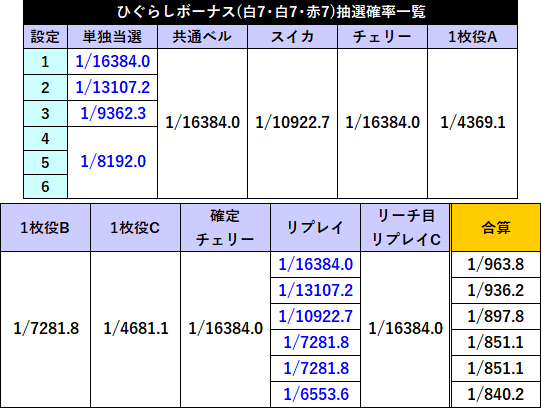Click the リーチ目リプレイC header
Screen dimensions: 541x408
tap(405, 228)
